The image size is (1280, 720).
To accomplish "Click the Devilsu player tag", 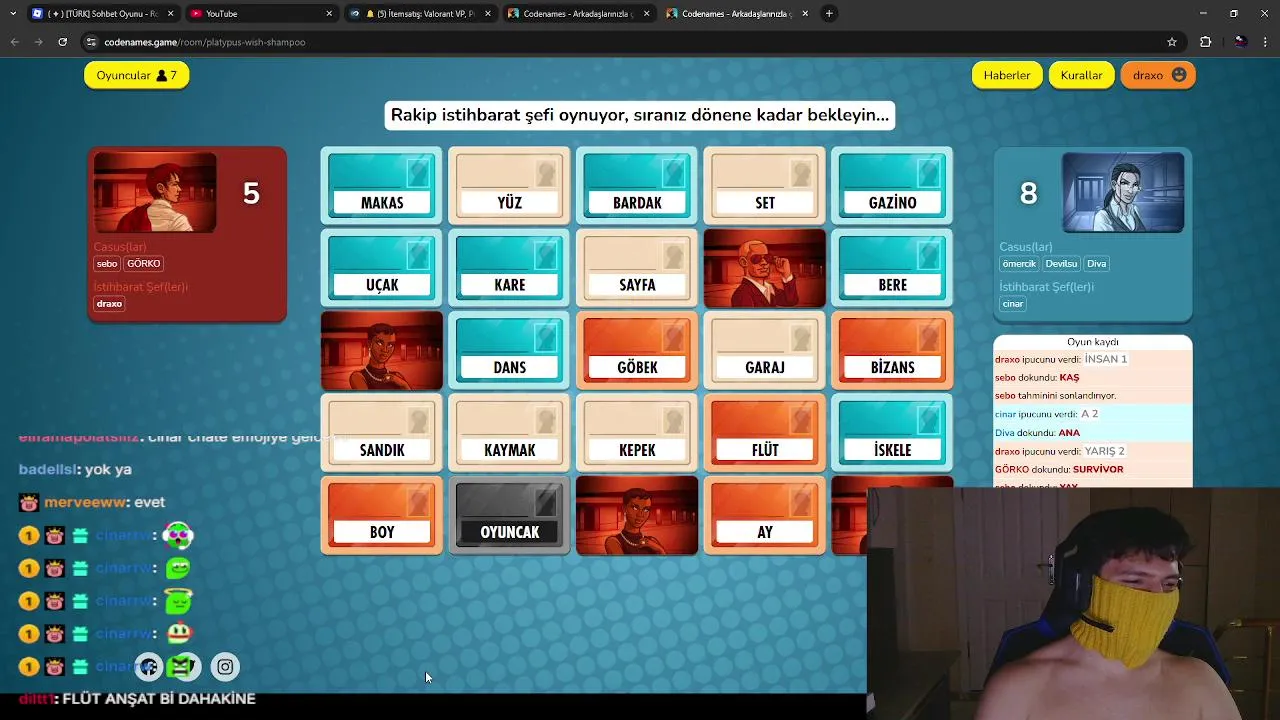I will point(1062,264).
